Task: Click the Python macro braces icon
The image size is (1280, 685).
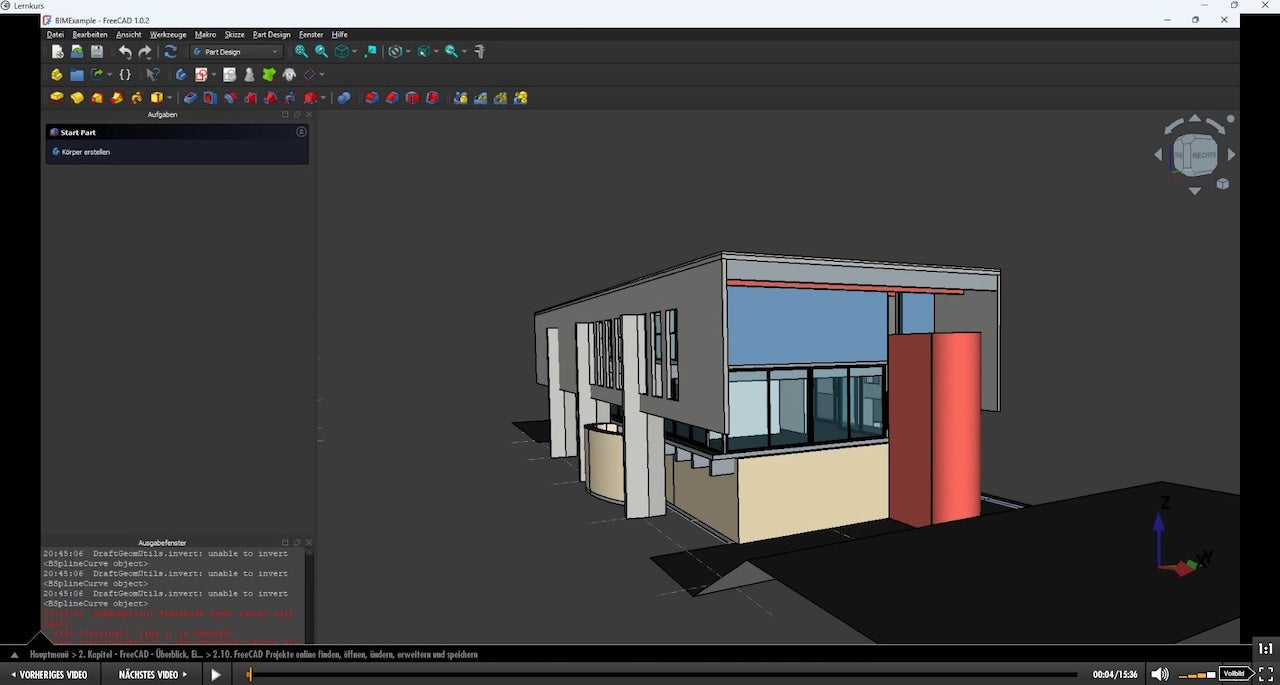Action: point(125,74)
